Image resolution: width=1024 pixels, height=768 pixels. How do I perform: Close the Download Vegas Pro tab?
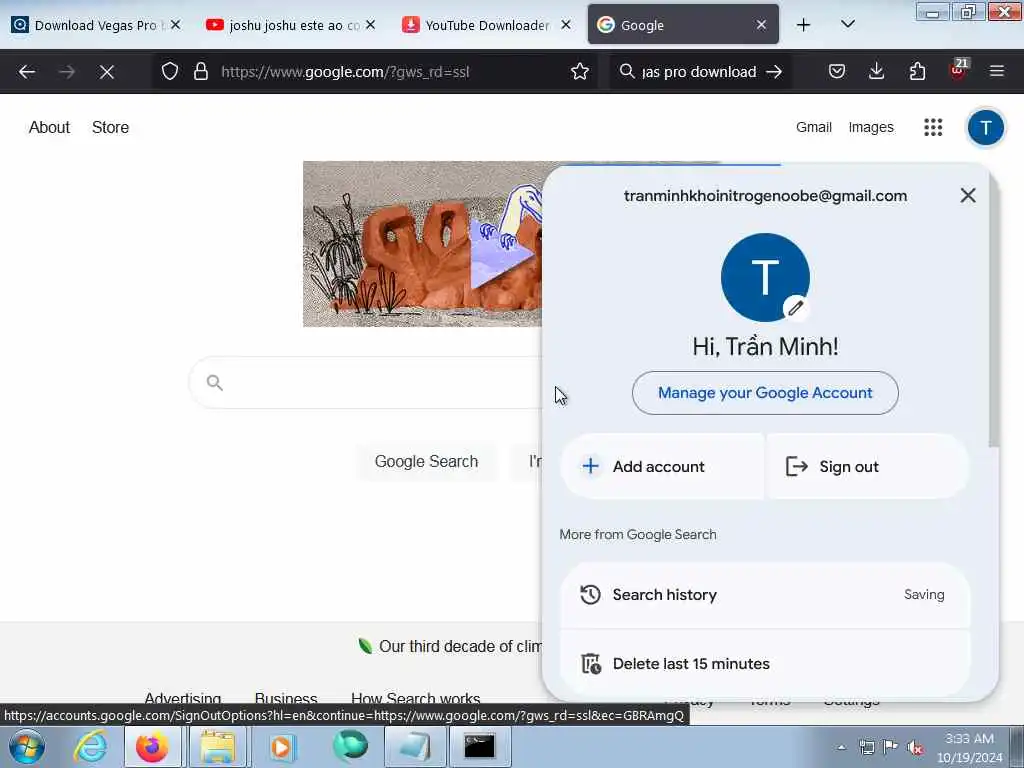click(175, 25)
